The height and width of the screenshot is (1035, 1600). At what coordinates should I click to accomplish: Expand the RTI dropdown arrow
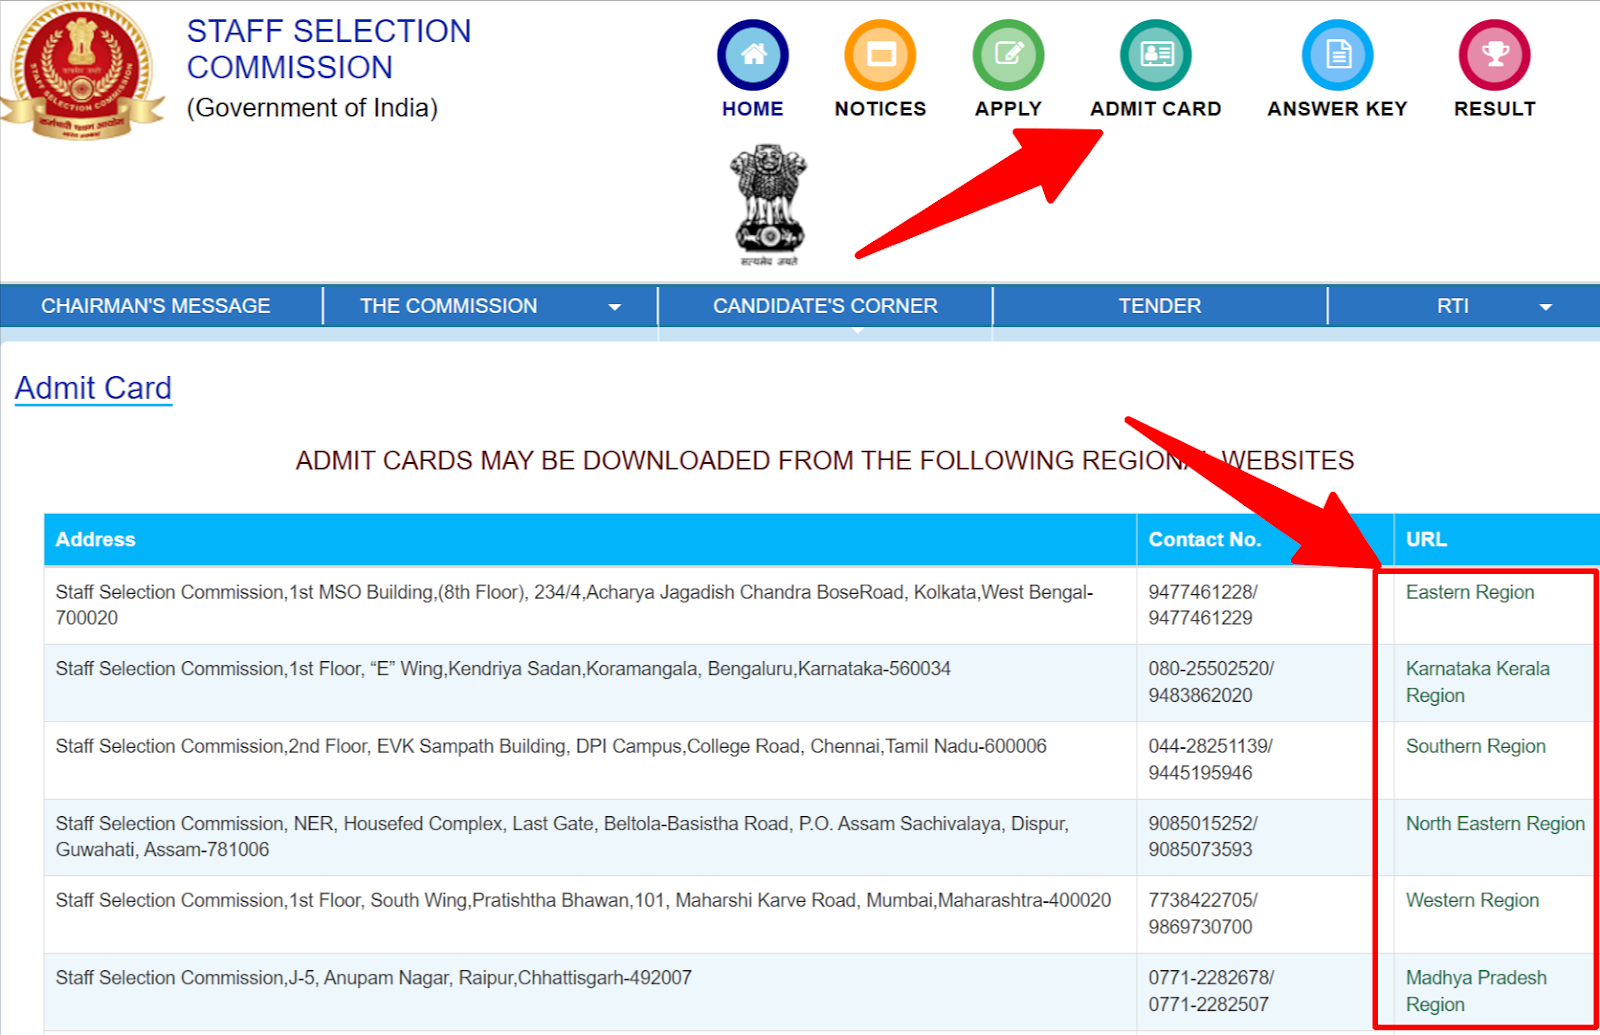1545,307
